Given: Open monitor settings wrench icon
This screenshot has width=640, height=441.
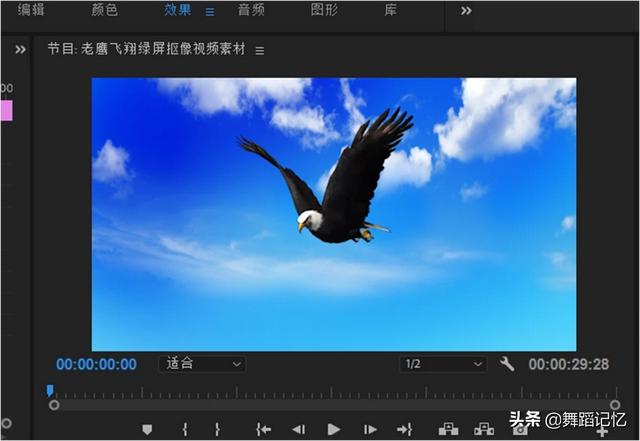Looking at the screenshot, I should click(507, 364).
